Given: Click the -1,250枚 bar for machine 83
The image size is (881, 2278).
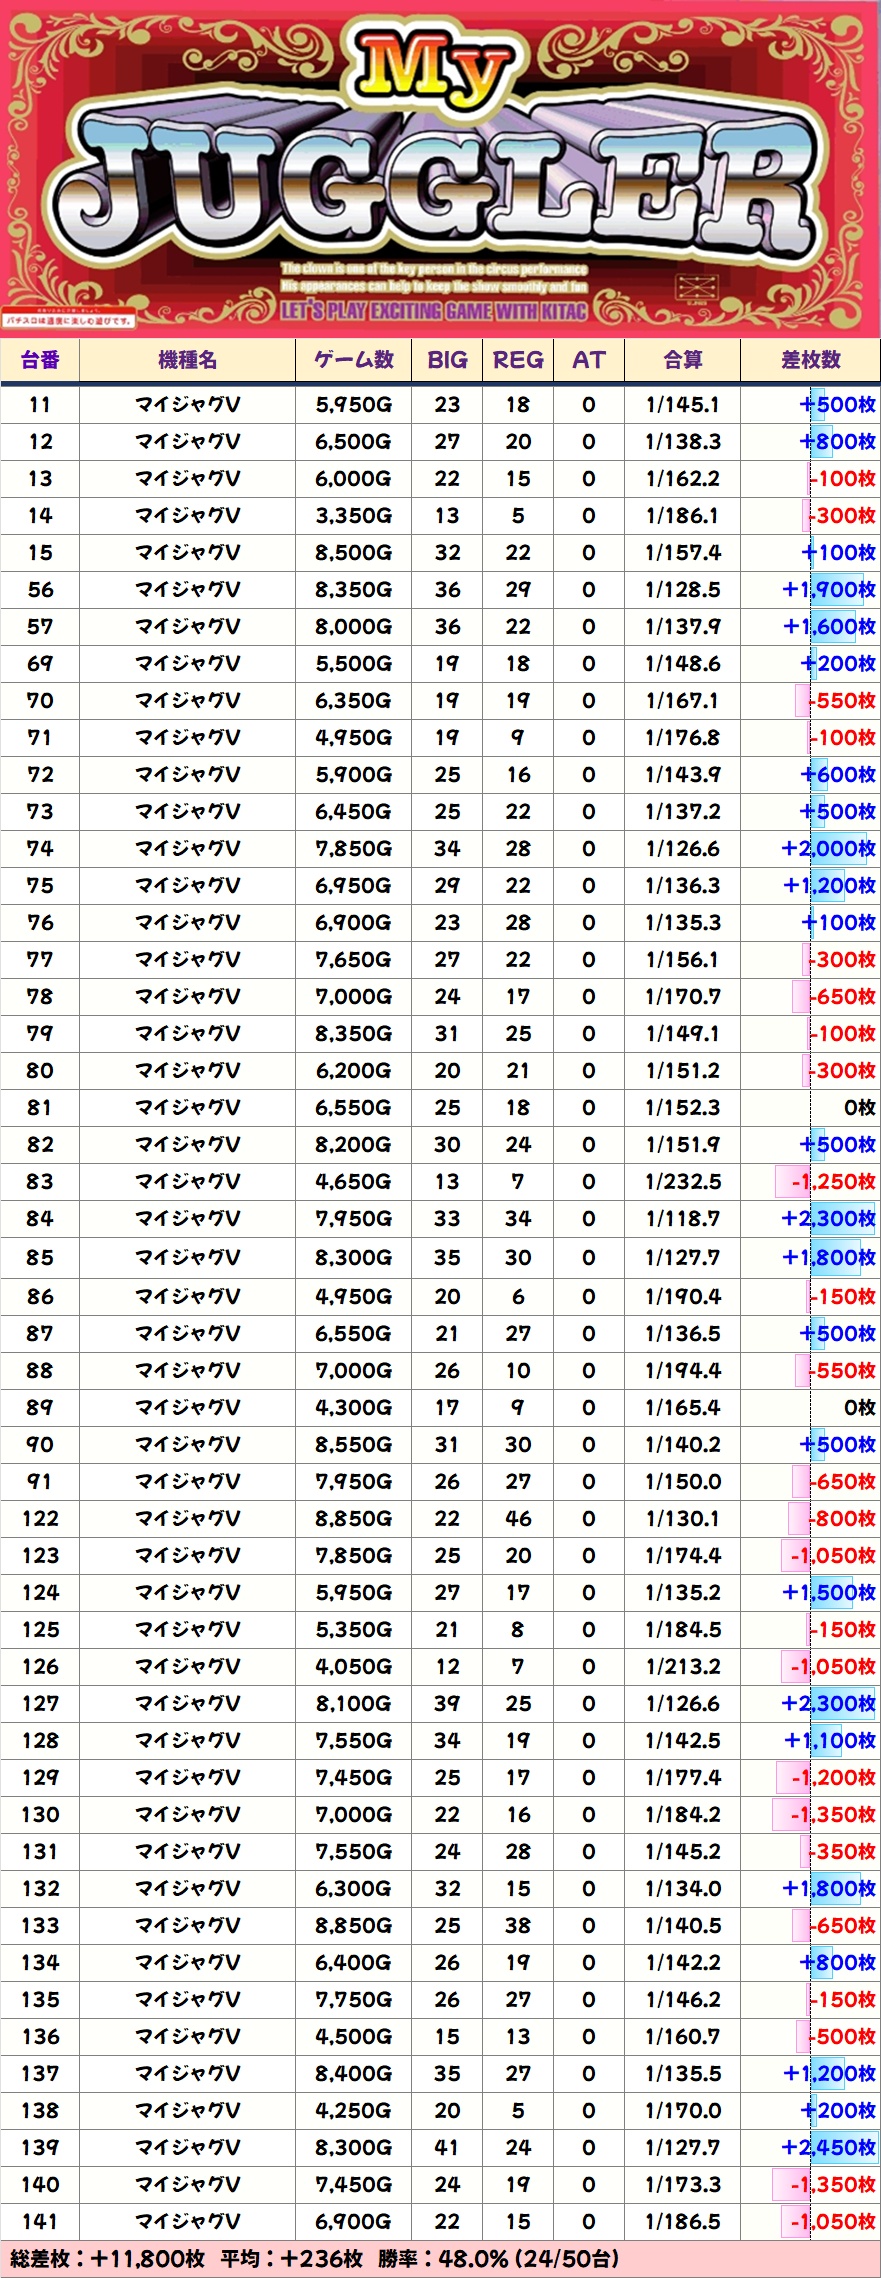Looking at the screenshot, I should pos(832,1182).
